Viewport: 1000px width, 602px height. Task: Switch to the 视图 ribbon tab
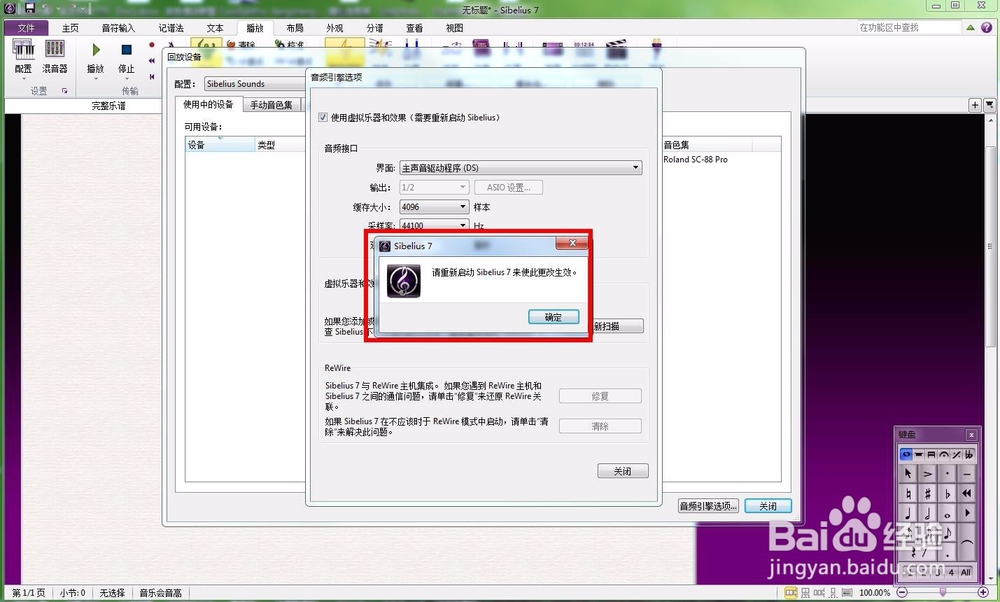click(455, 28)
